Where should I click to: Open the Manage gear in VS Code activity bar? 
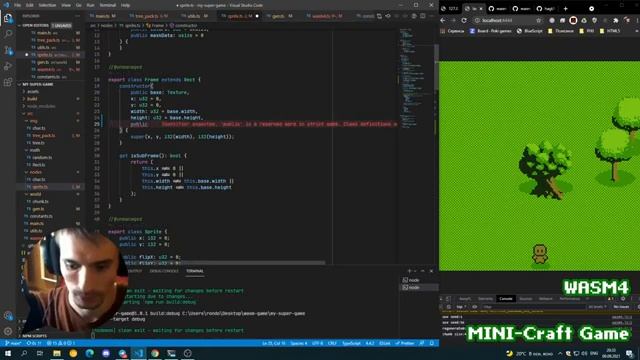[x=8, y=331]
